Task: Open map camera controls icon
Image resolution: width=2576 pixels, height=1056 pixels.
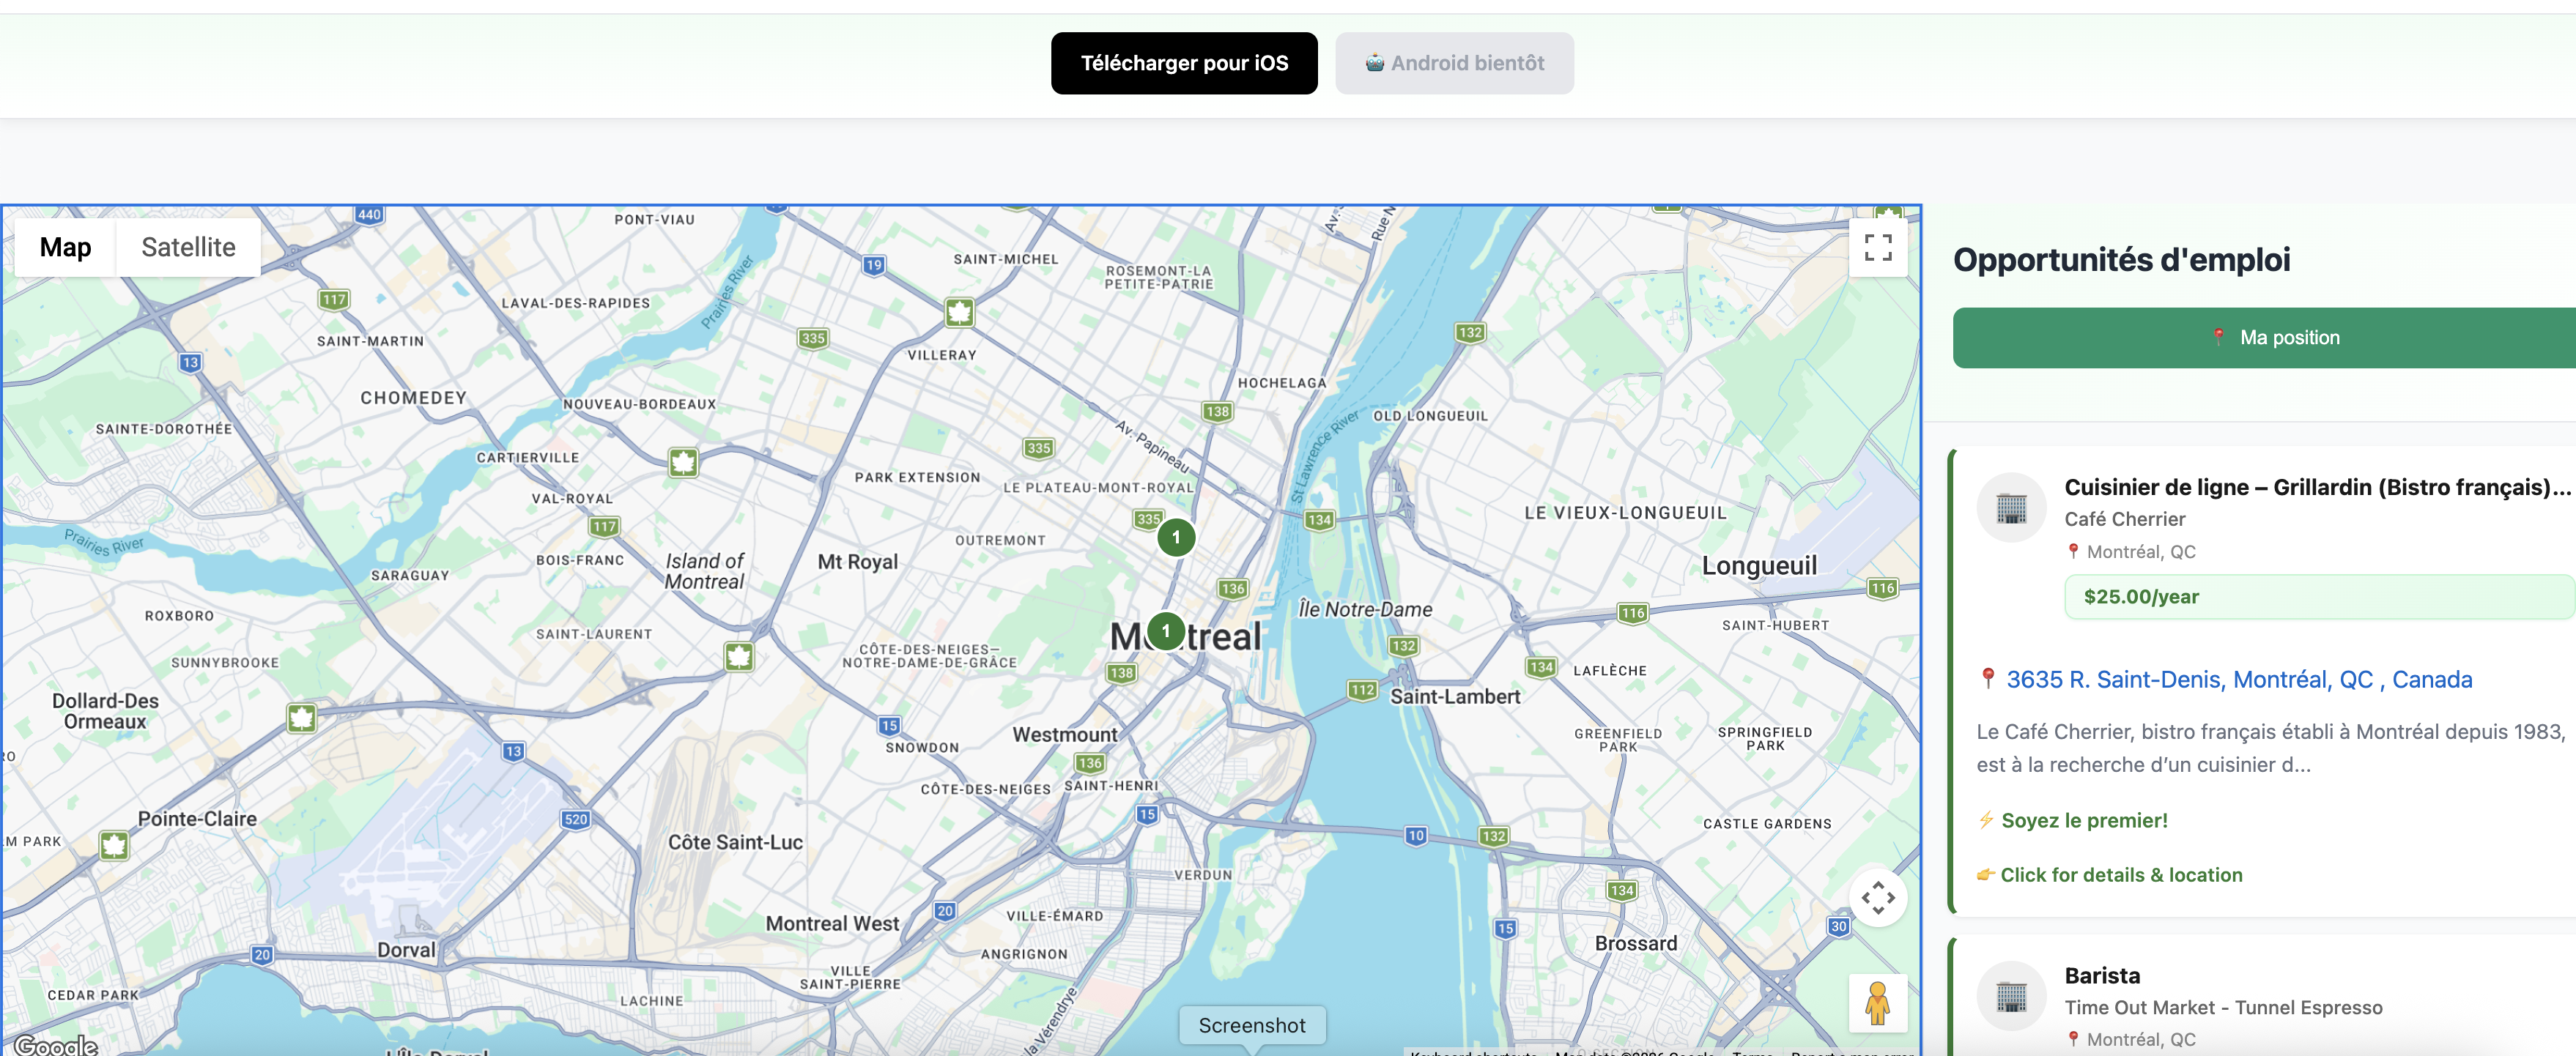Action: (1878, 897)
